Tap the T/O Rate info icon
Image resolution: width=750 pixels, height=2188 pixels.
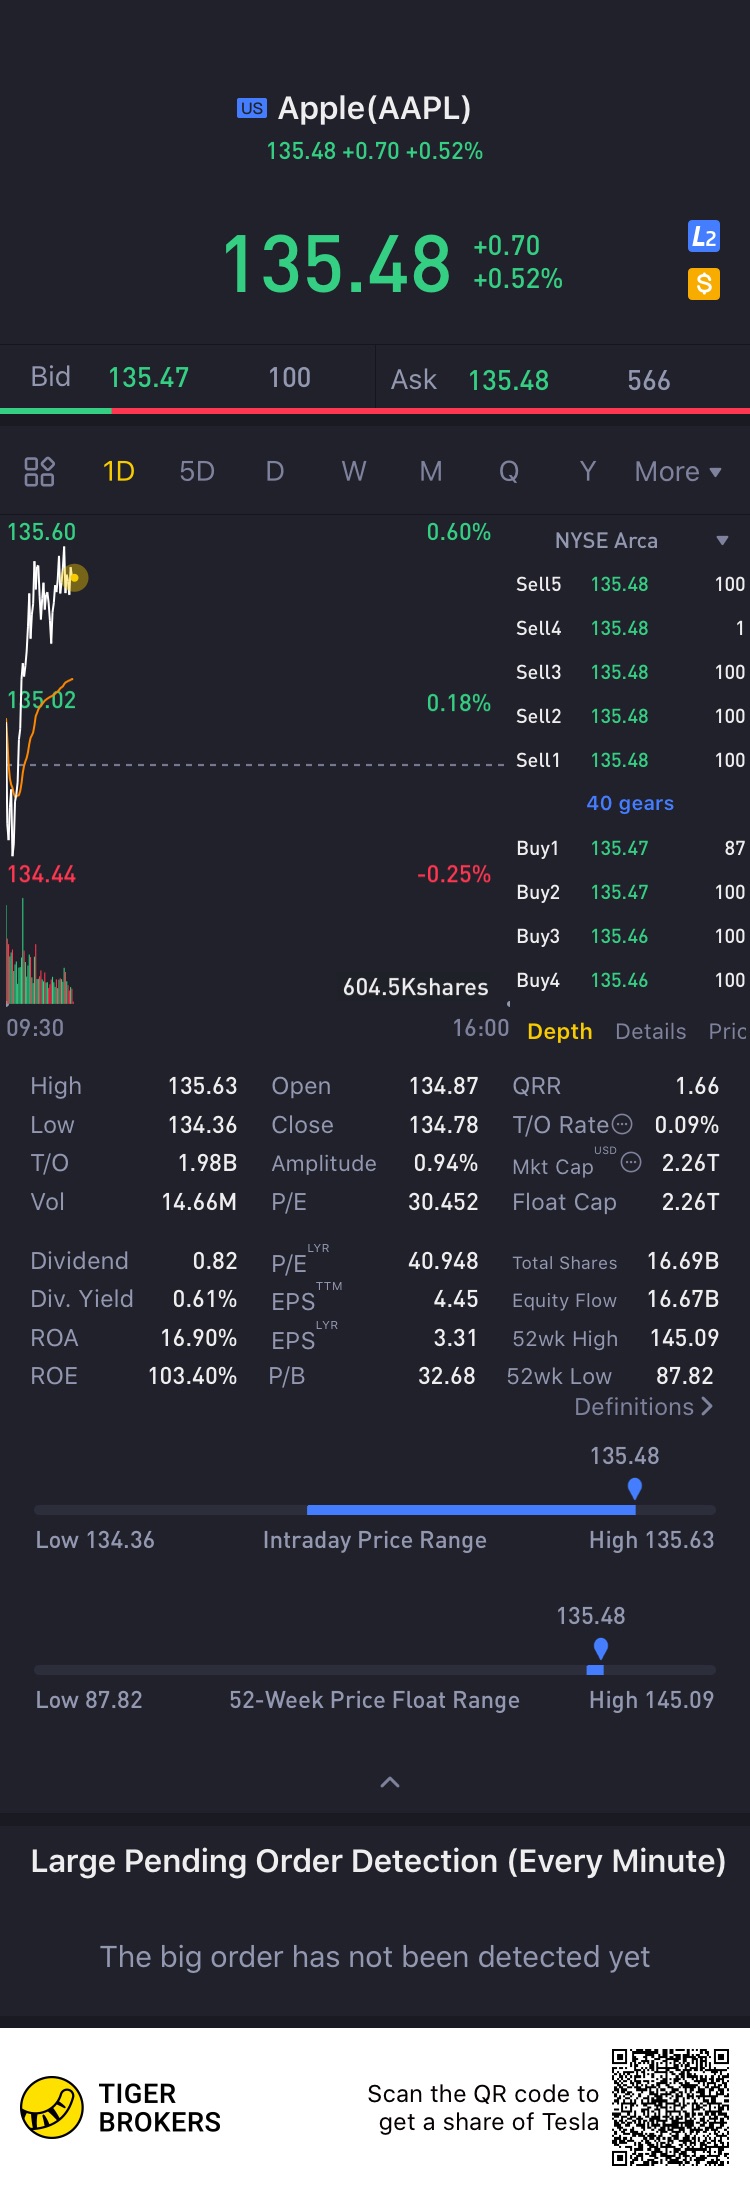[x=622, y=1124]
